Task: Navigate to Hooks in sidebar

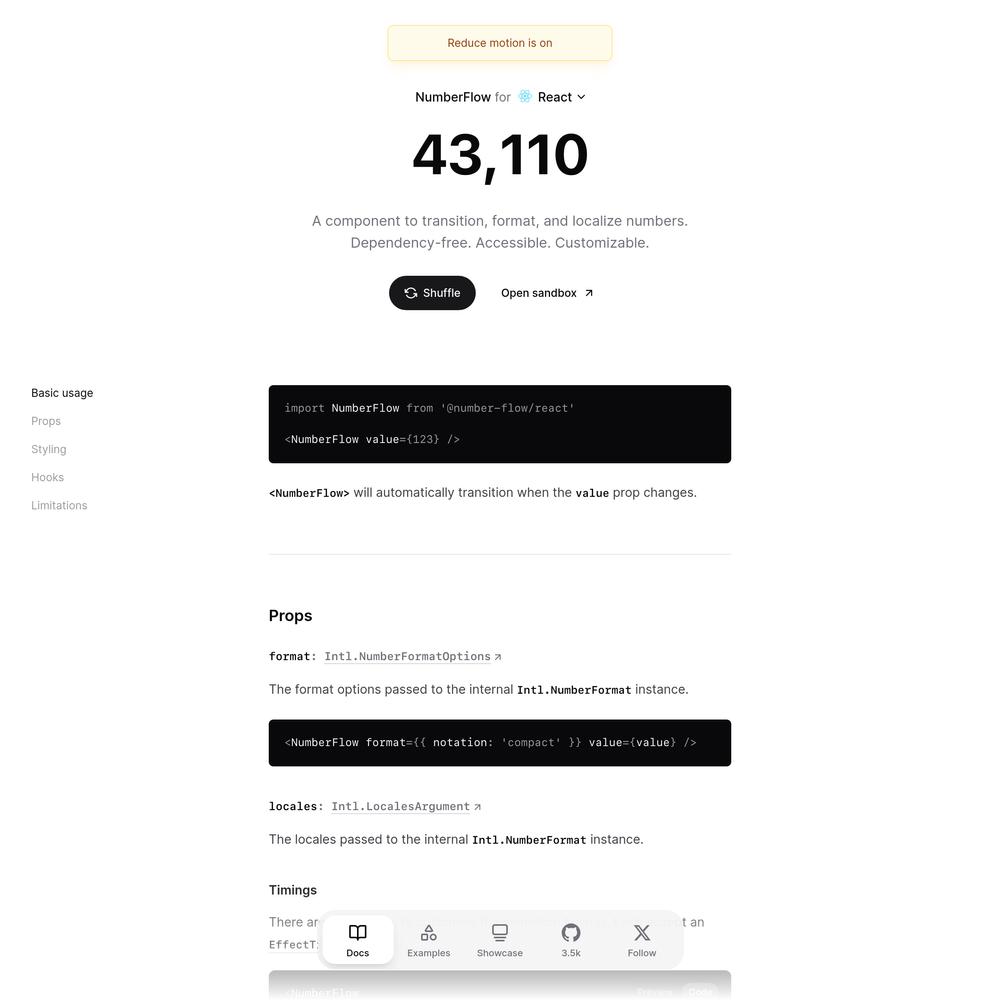Action: pos(47,477)
